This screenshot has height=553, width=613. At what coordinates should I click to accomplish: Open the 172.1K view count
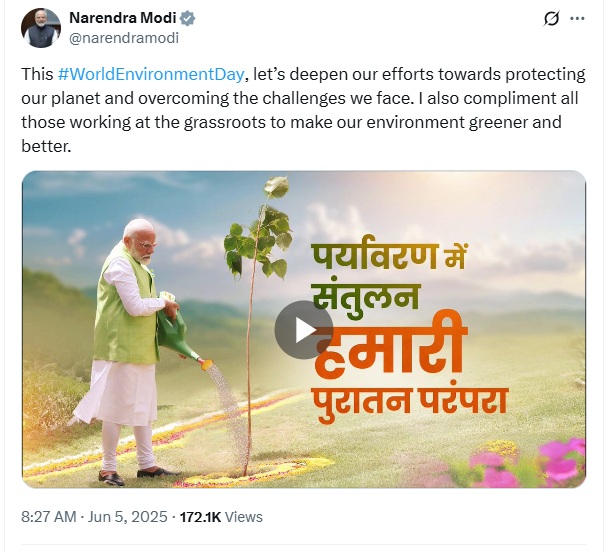(x=201, y=517)
